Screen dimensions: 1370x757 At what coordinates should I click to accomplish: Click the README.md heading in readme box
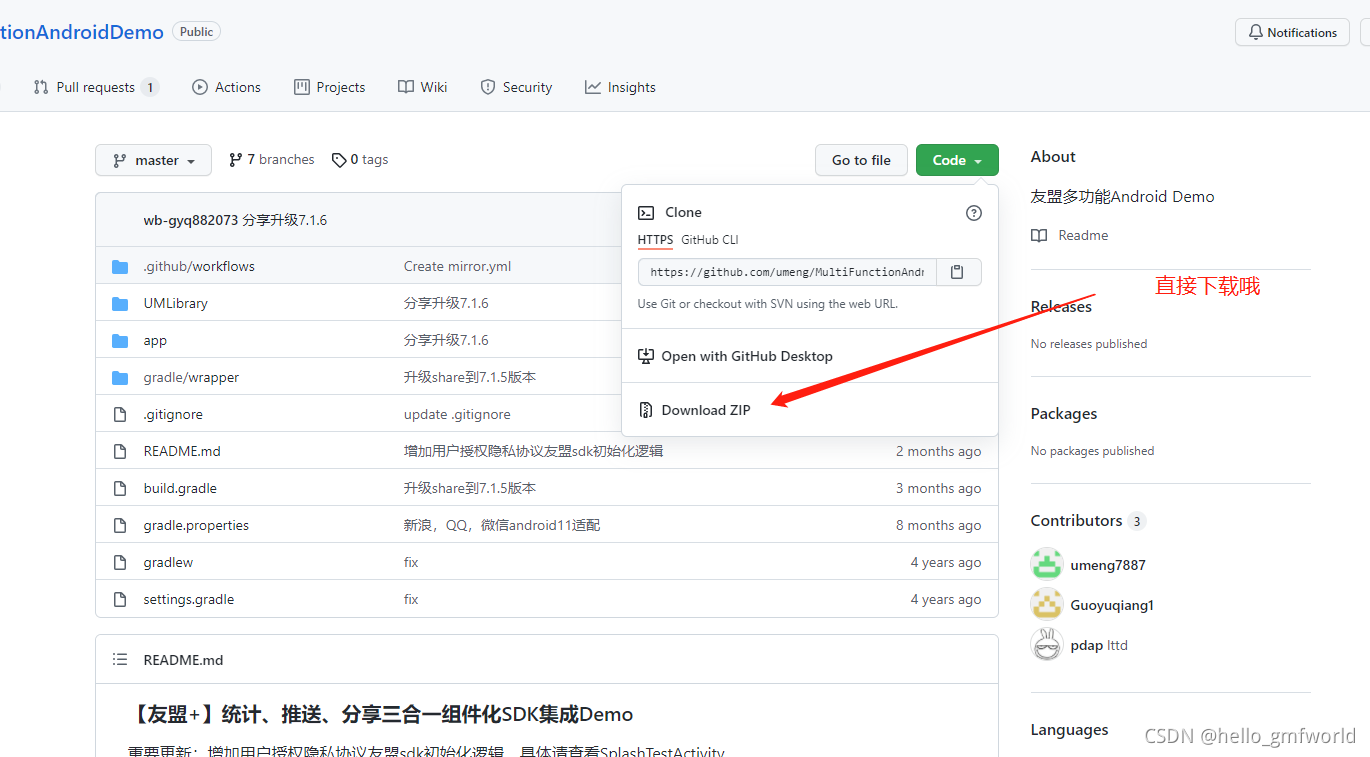coord(183,660)
